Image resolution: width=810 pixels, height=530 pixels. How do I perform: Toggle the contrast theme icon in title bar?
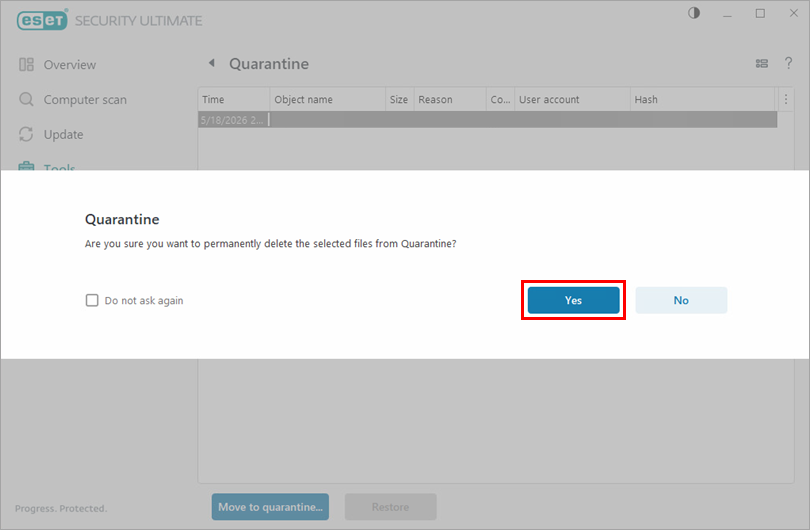(694, 13)
